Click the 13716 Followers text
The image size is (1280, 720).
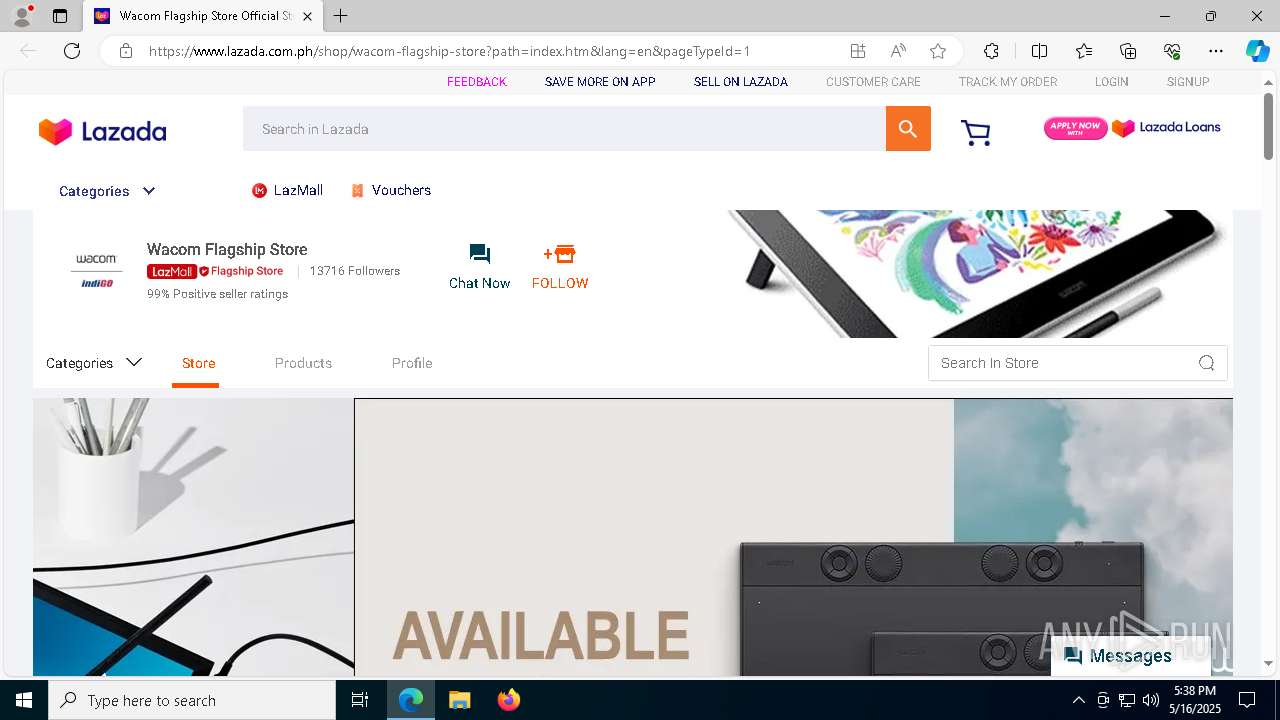pos(354,271)
